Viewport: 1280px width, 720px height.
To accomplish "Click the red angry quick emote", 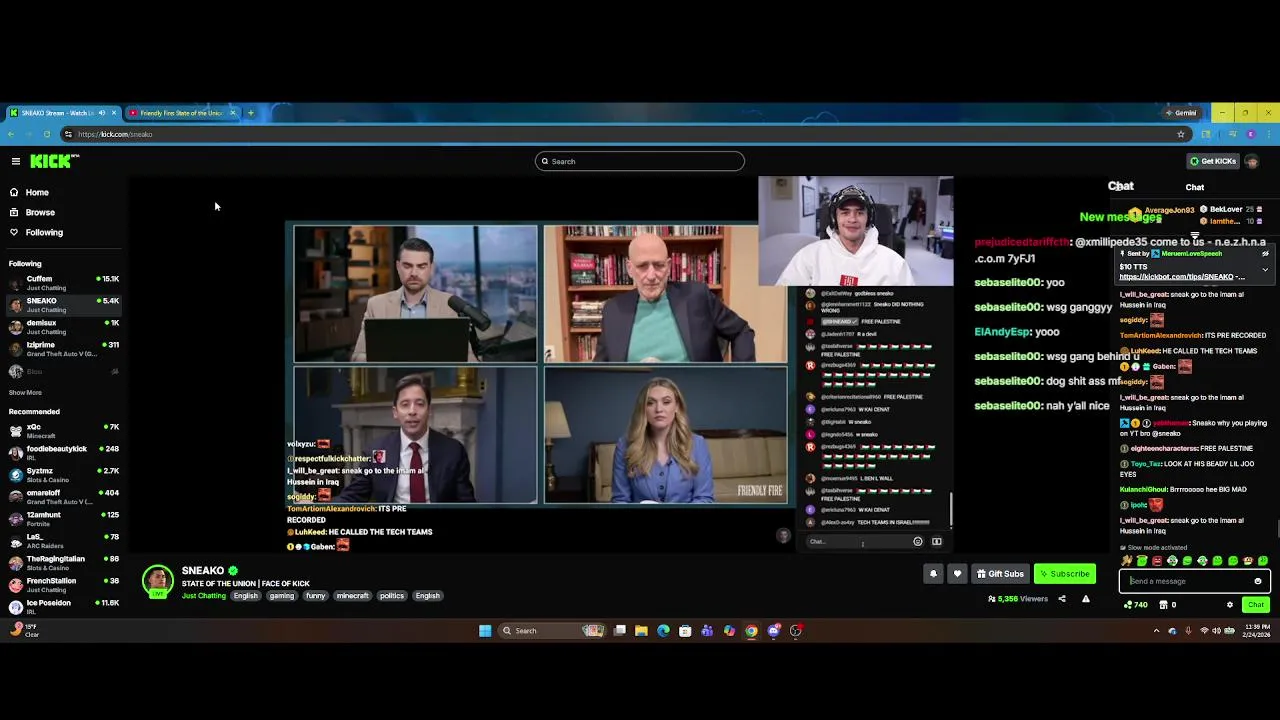I will pyautogui.click(x=1157, y=561).
